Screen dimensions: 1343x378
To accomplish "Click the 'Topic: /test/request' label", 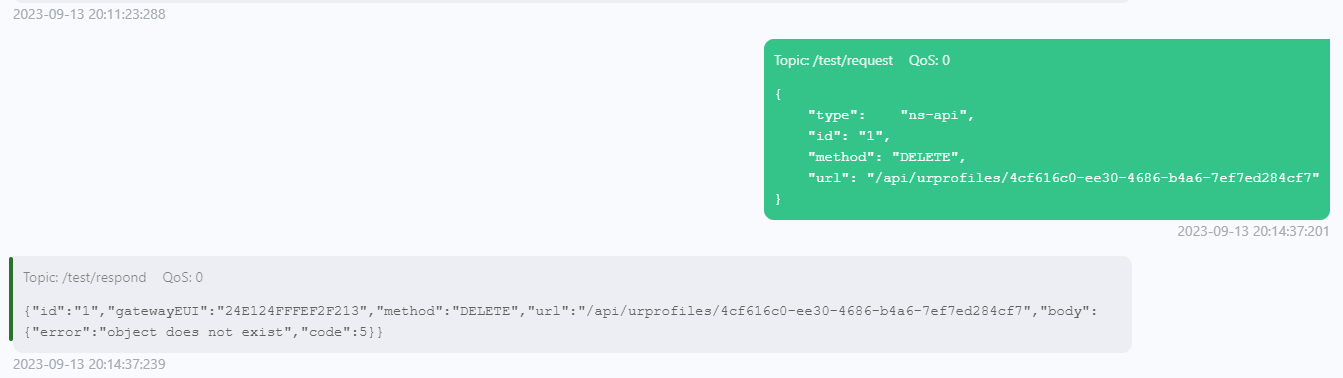I will pos(833,61).
